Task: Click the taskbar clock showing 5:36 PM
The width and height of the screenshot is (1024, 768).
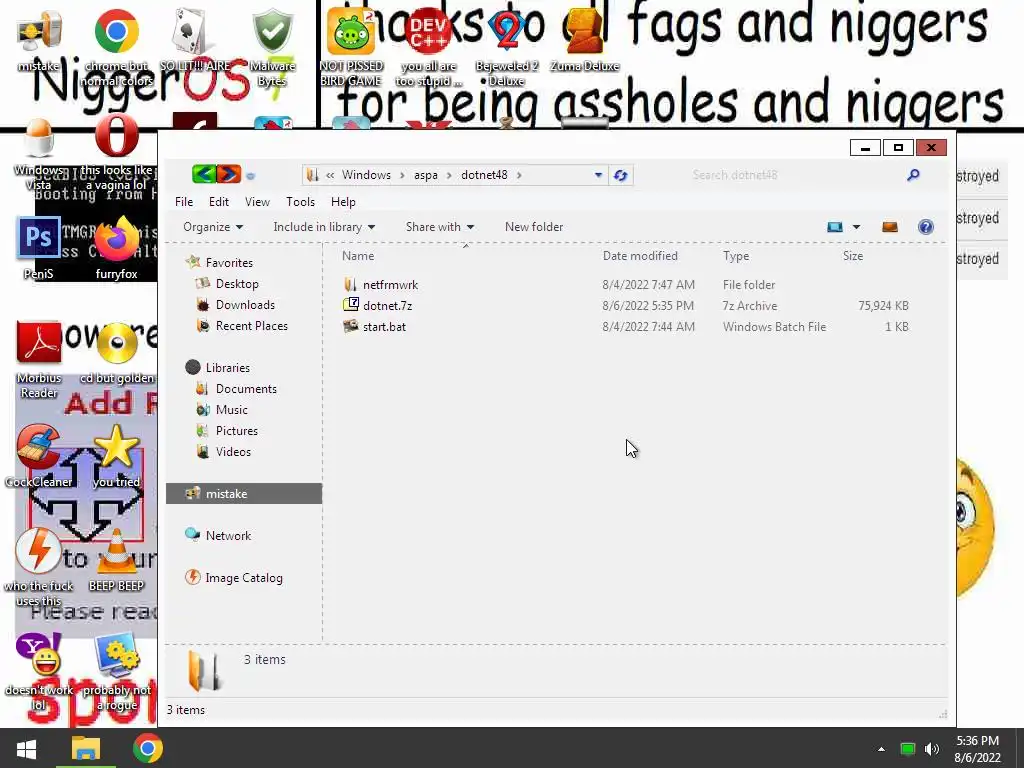Action: [x=978, y=749]
